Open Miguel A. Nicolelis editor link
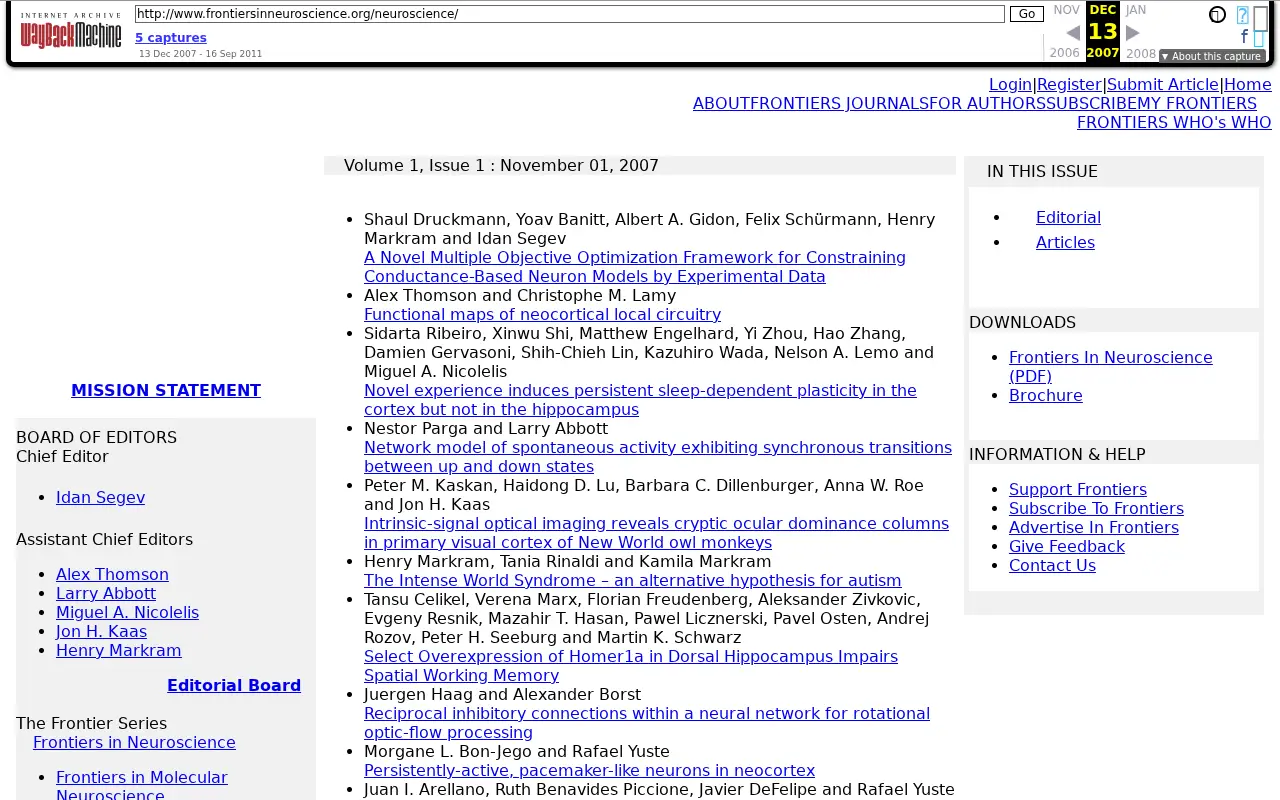 pos(127,613)
